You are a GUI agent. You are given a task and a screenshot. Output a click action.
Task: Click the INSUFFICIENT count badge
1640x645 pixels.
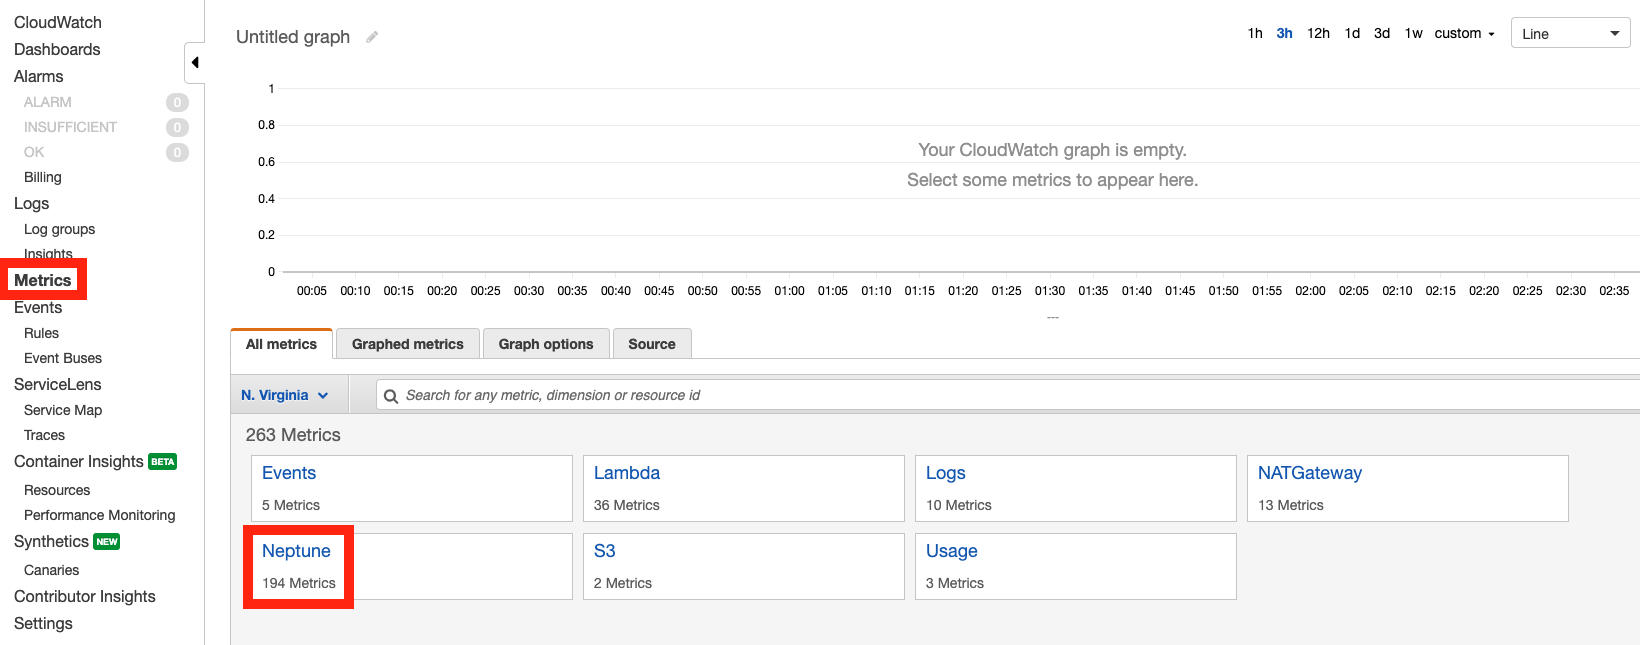(177, 127)
